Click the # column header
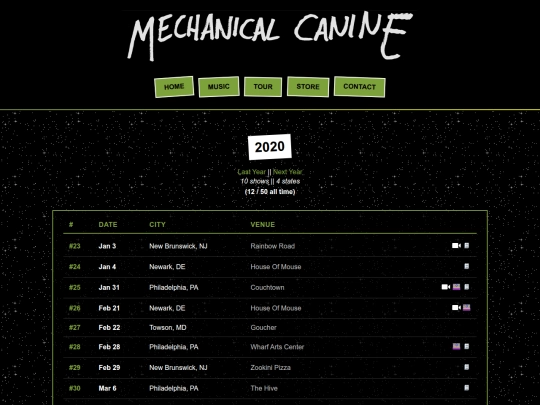This screenshot has width=540, height=405. [71, 225]
